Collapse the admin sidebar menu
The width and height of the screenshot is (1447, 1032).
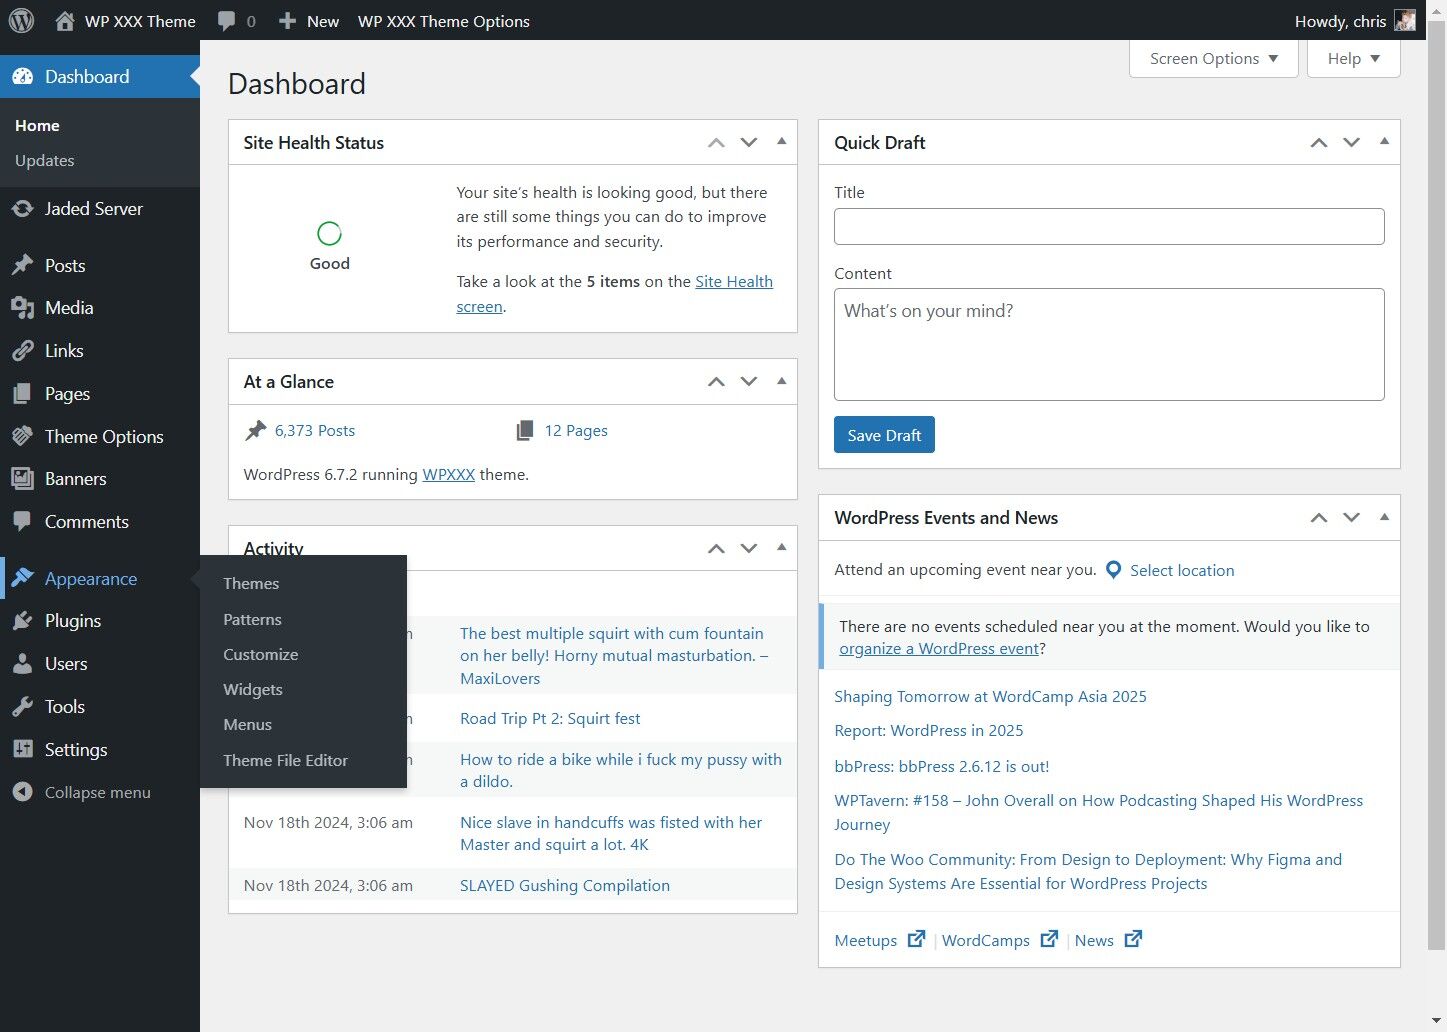pyautogui.click(x=96, y=793)
